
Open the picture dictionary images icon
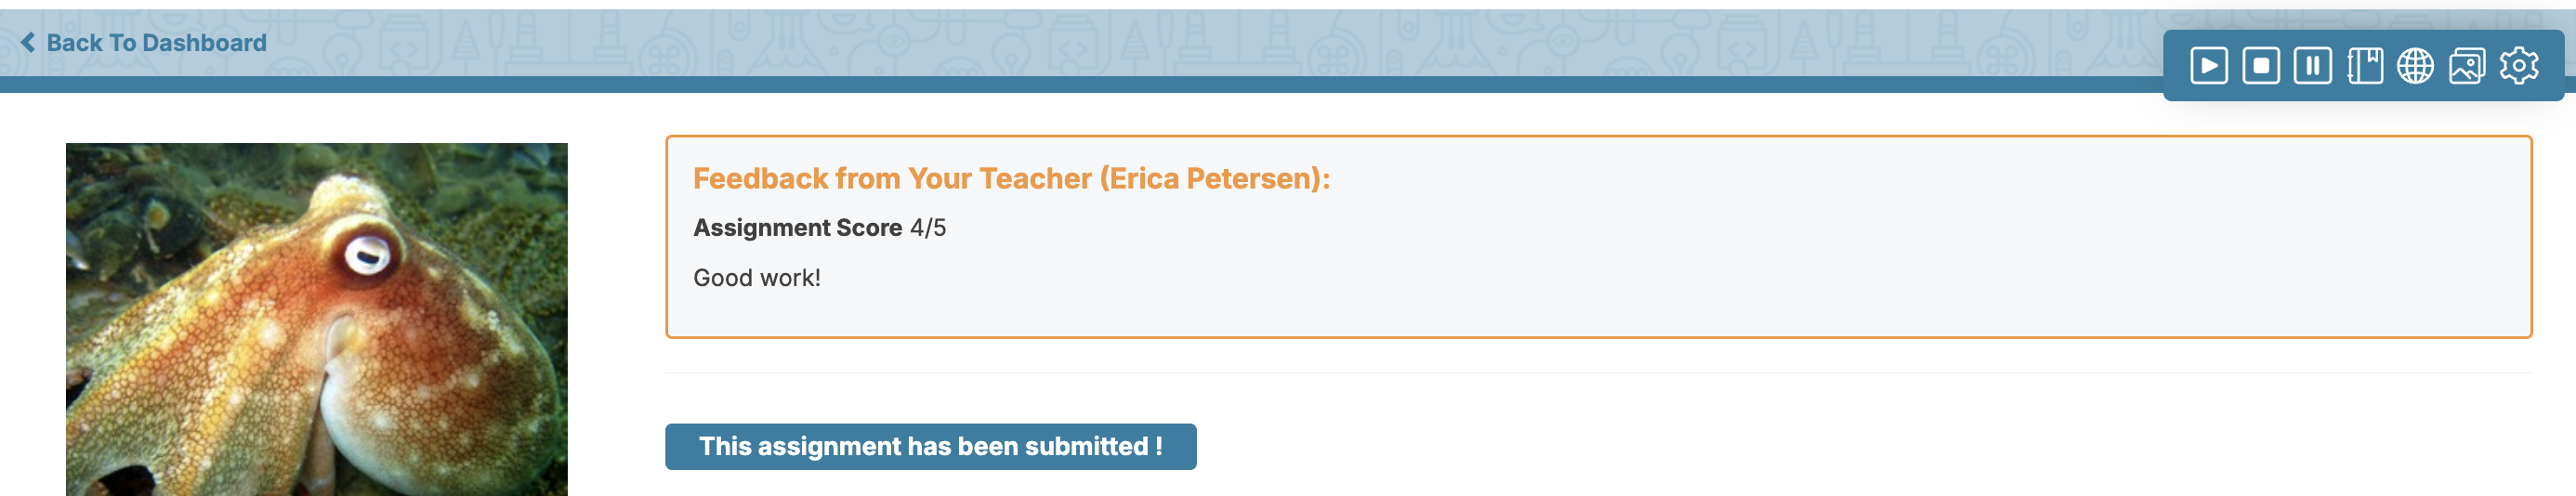(x=2467, y=66)
